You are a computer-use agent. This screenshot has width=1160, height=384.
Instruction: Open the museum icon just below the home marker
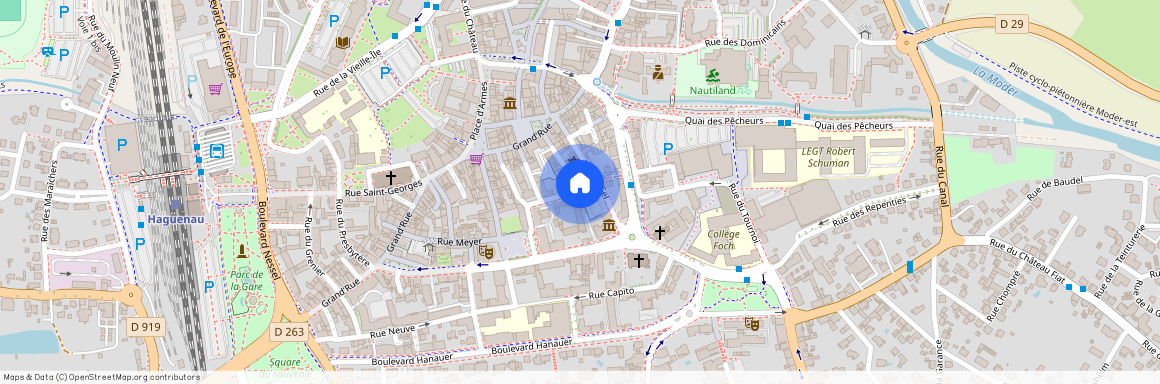click(609, 224)
